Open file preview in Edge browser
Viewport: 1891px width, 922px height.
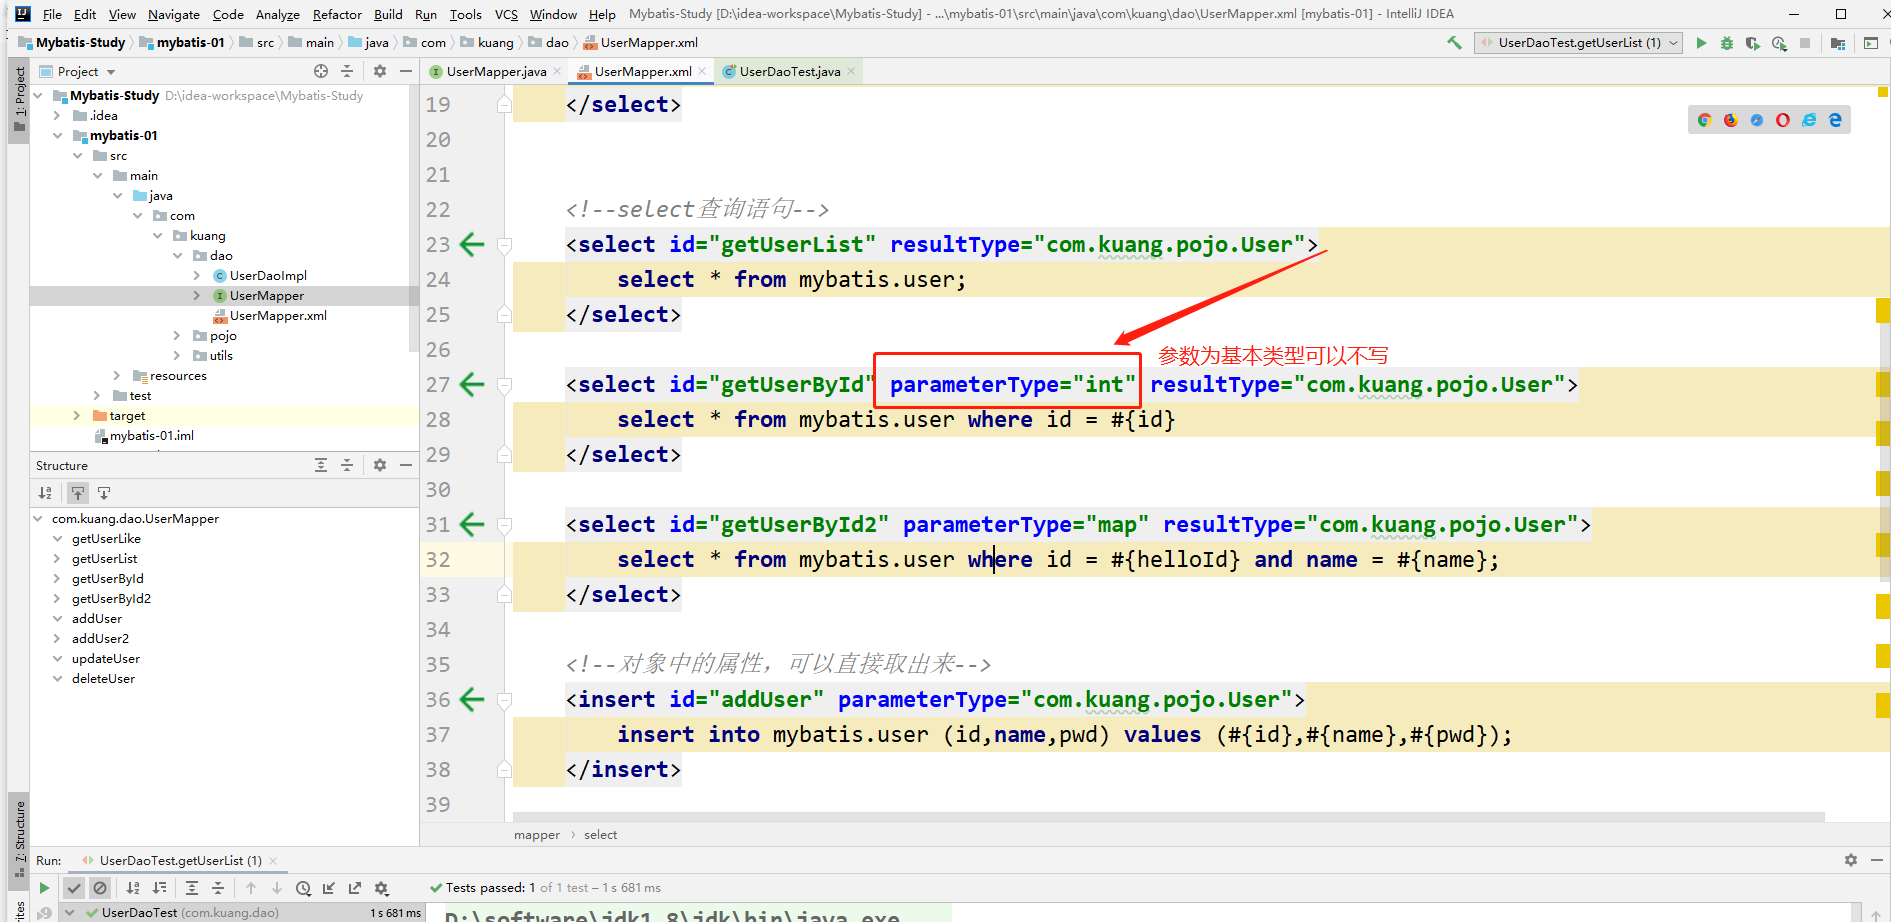pos(1835,120)
